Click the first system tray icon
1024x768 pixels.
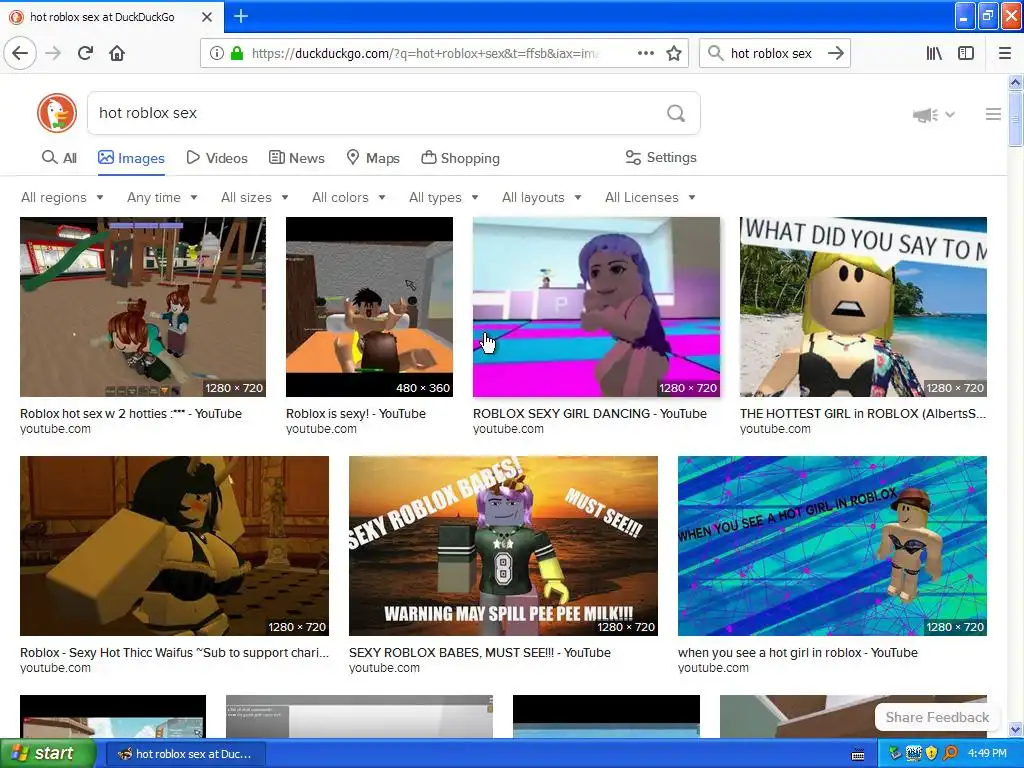tap(895, 753)
